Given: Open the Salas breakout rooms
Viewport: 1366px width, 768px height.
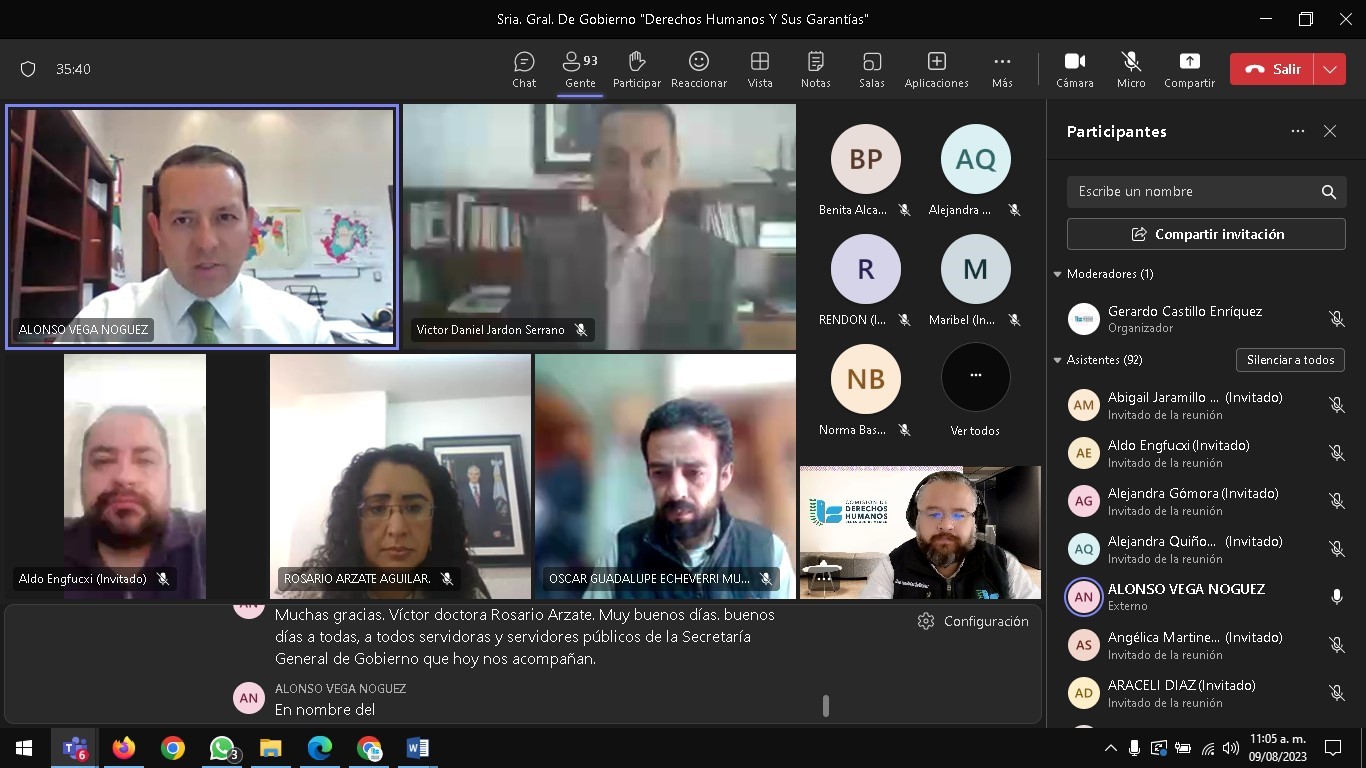Looking at the screenshot, I should 871,69.
